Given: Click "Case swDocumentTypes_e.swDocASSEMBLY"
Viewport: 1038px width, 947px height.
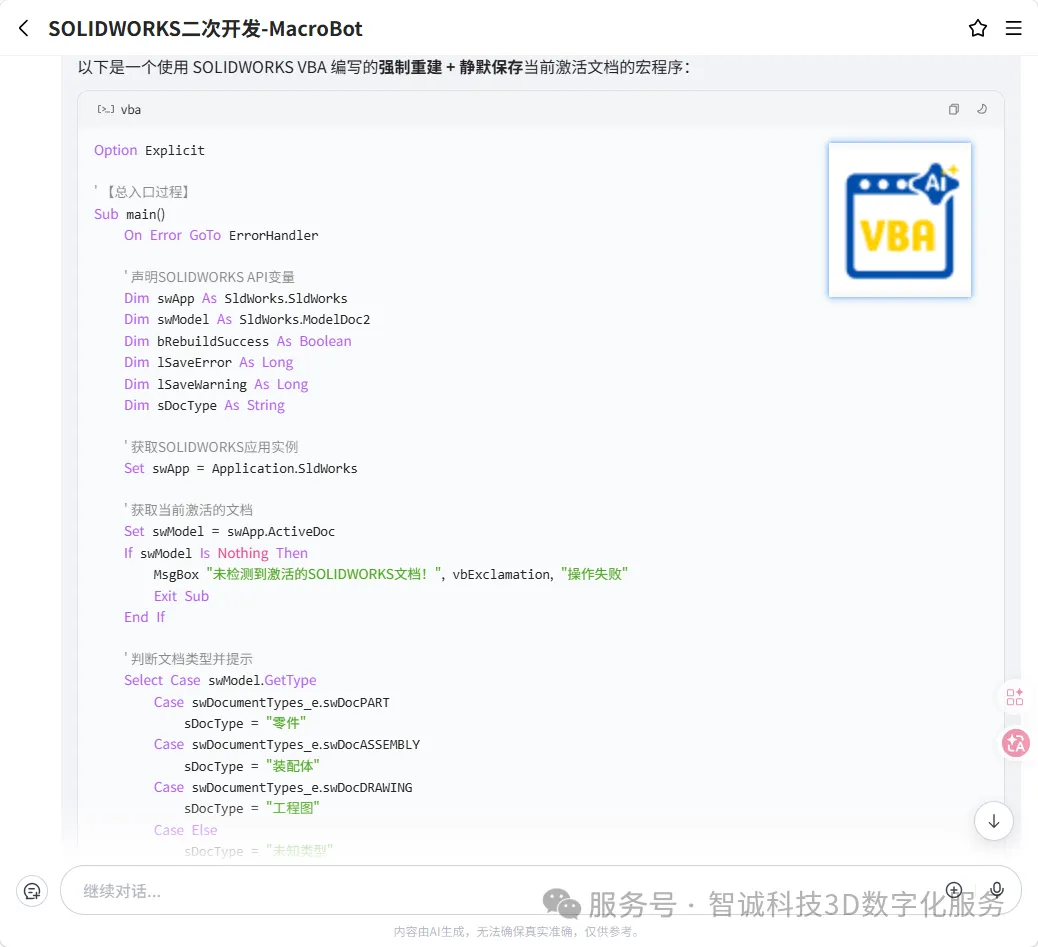Looking at the screenshot, I should point(287,744).
